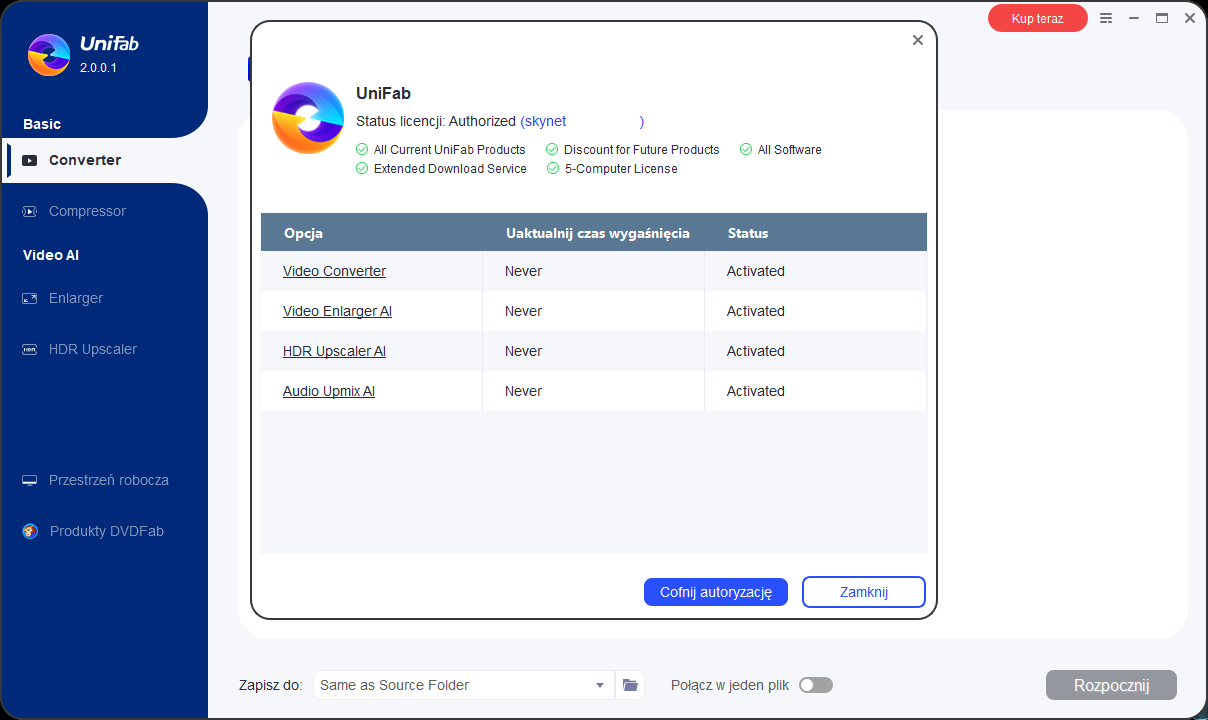Image resolution: width=1208 pixels, height=720 pixels.
Task: Click Never in the Video Converter row
Action: click(523, 271)
